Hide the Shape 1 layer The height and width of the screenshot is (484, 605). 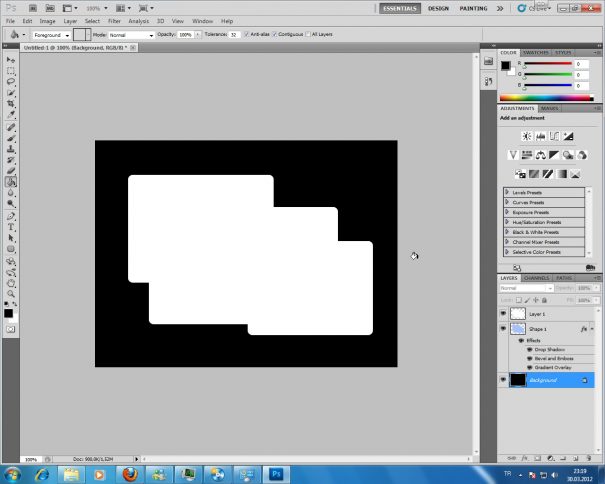(503, 328)
